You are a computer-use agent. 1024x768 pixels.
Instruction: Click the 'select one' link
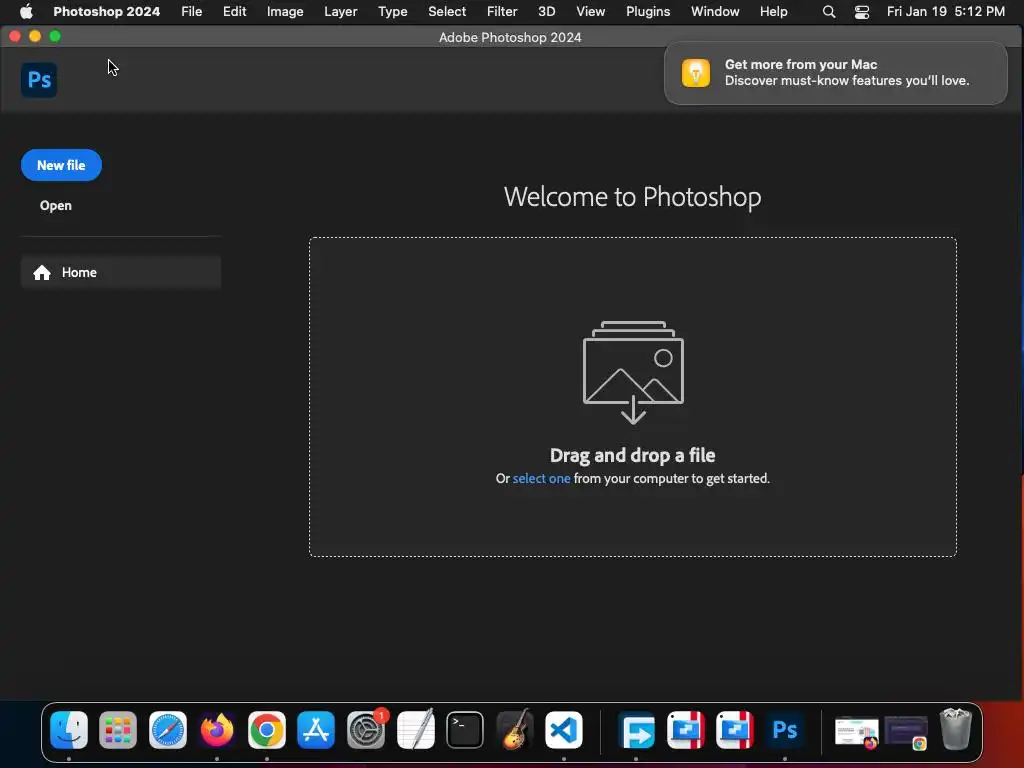(x=541, y=479)
